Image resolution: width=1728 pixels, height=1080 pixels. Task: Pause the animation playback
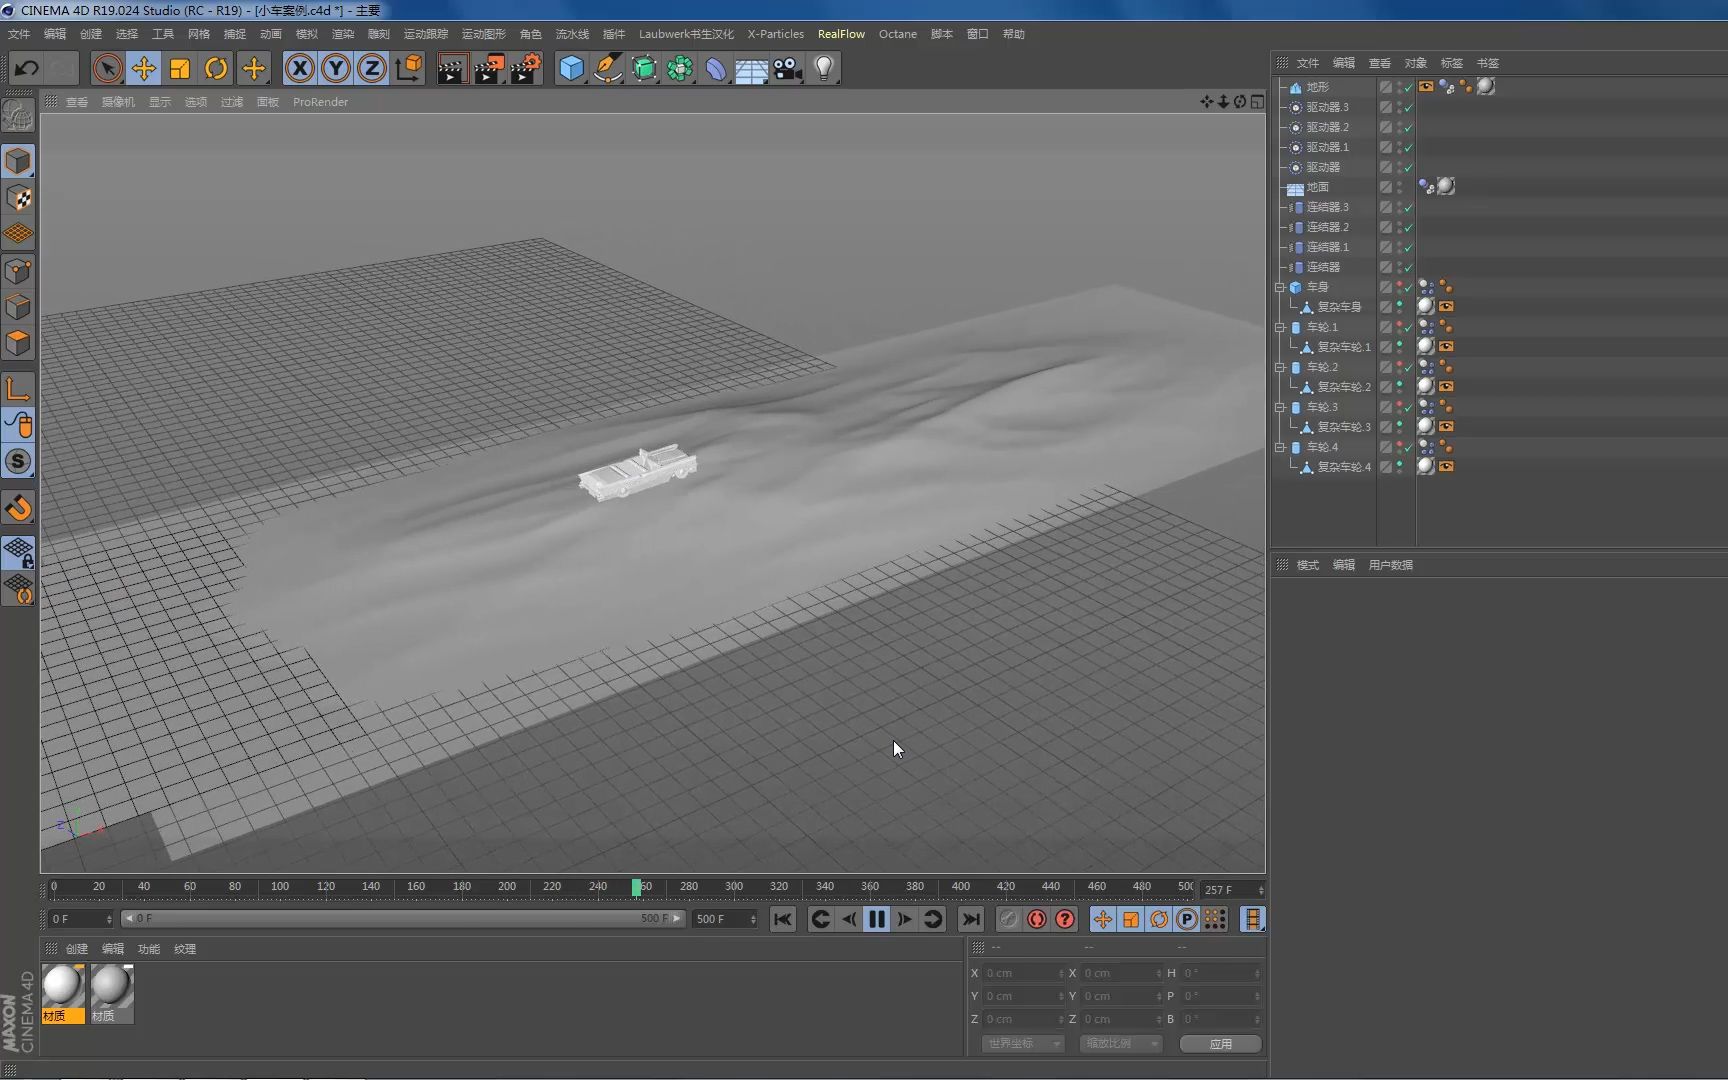[877, 919]
